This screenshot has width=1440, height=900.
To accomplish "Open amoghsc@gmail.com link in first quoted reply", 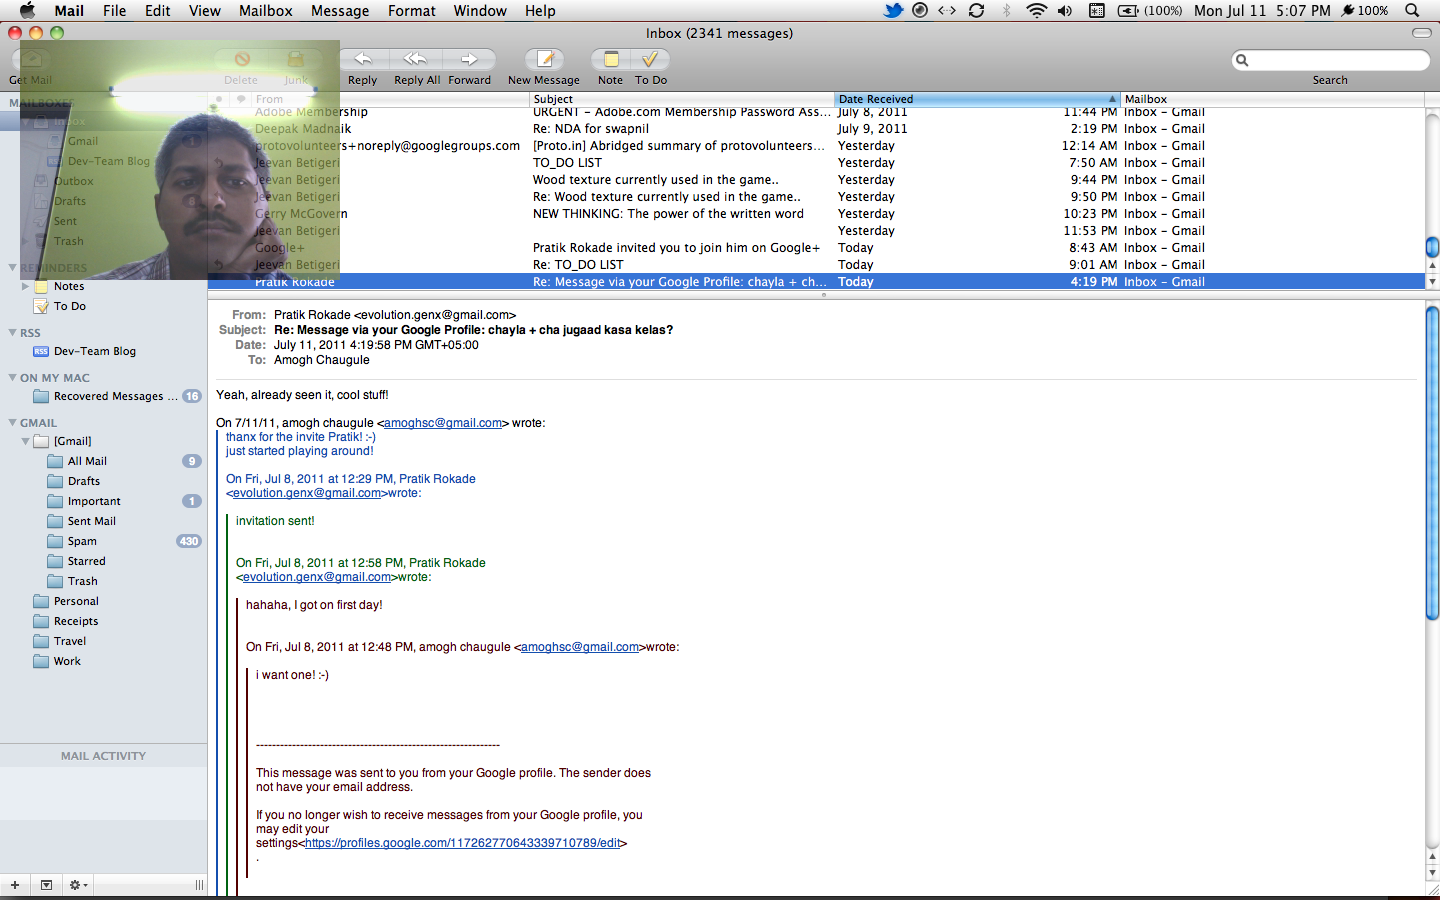I will [x=443, y=423].
